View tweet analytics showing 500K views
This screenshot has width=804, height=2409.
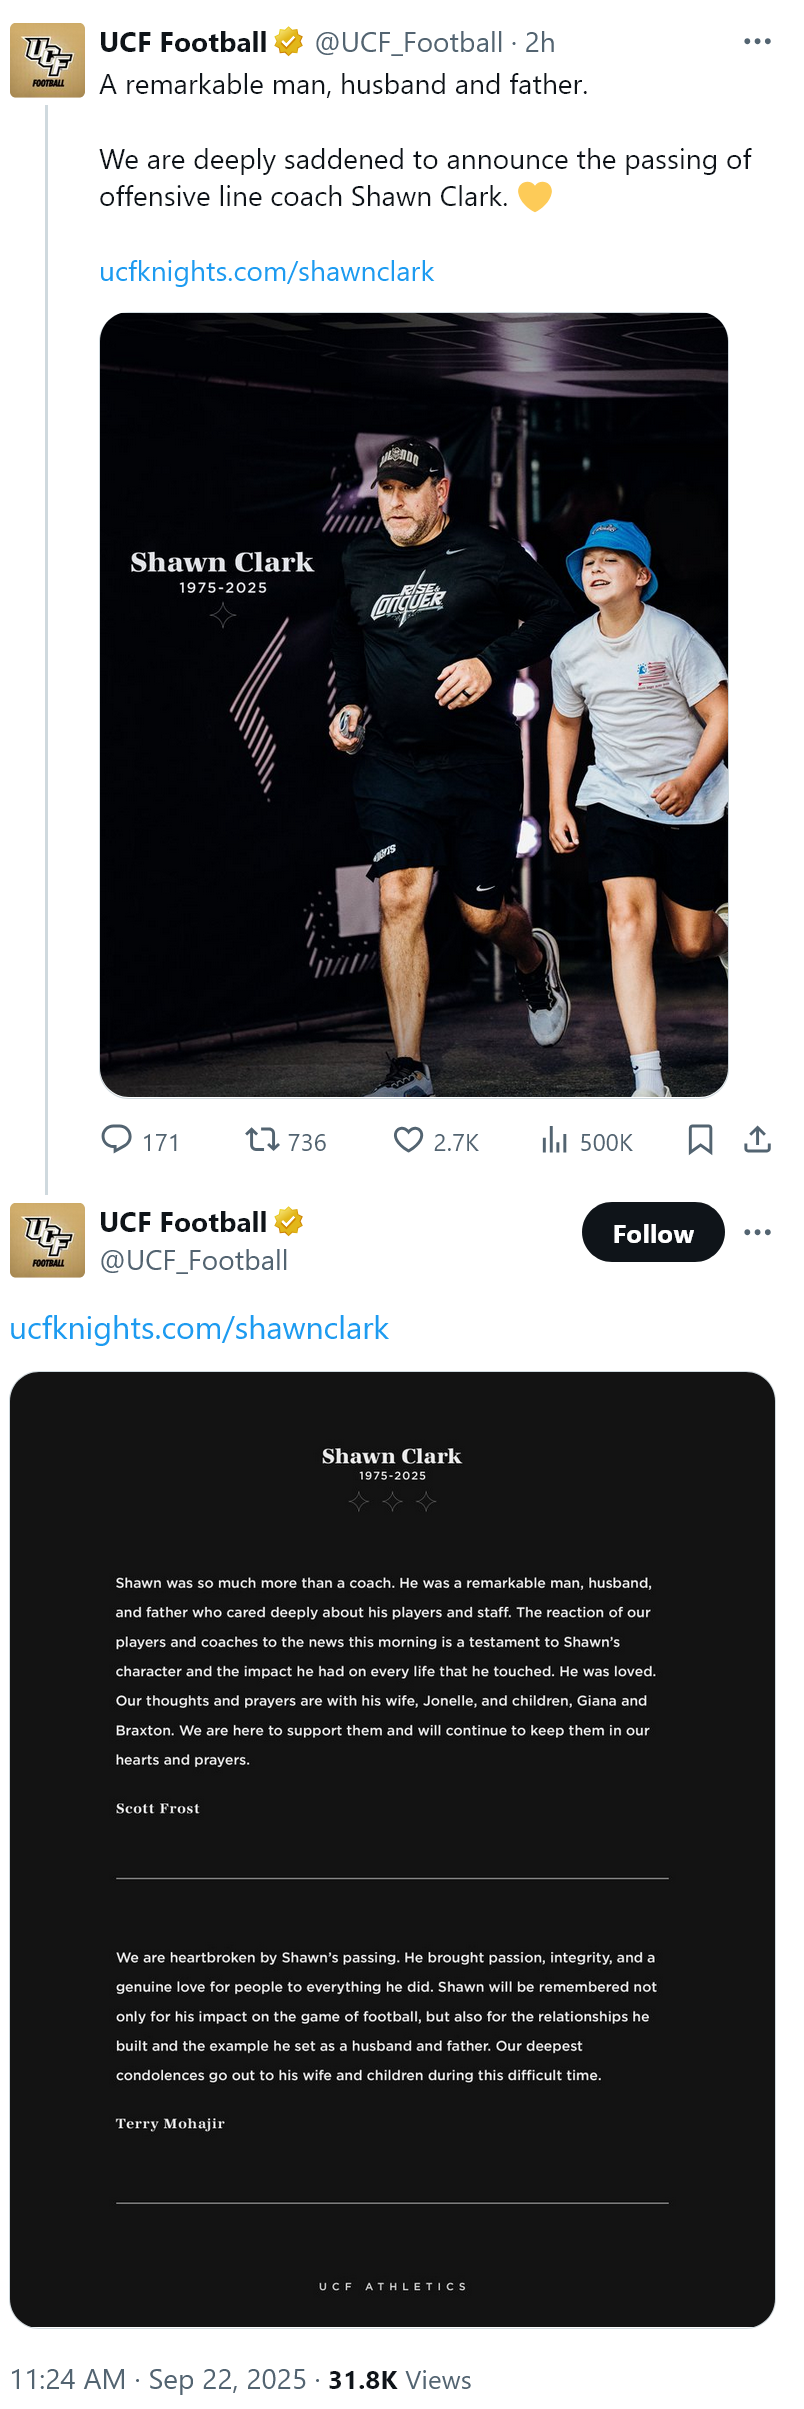coord(554,1140)
